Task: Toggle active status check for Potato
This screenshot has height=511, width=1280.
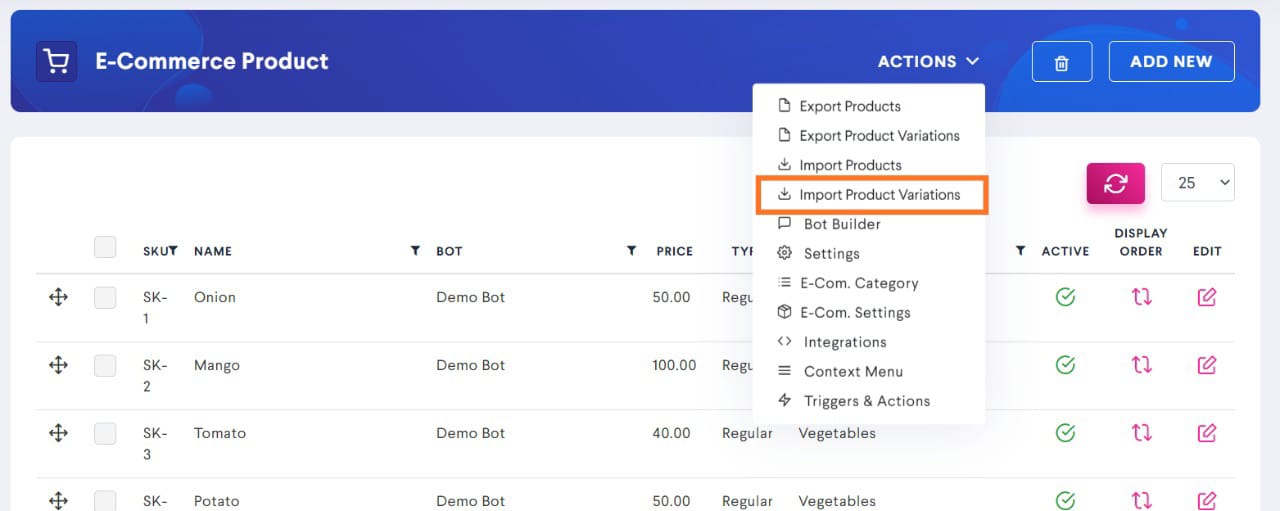Action: click(x=1065, y=500)
